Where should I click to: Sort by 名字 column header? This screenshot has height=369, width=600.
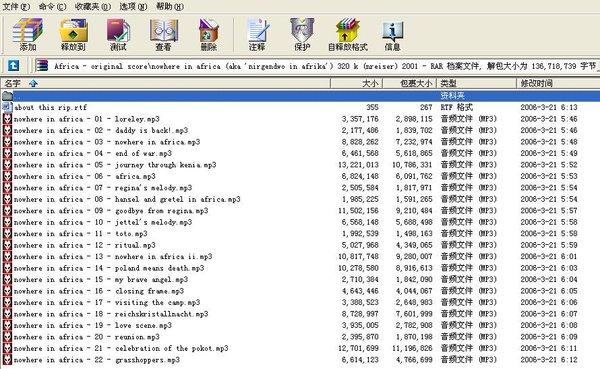(x=165, y=83)
